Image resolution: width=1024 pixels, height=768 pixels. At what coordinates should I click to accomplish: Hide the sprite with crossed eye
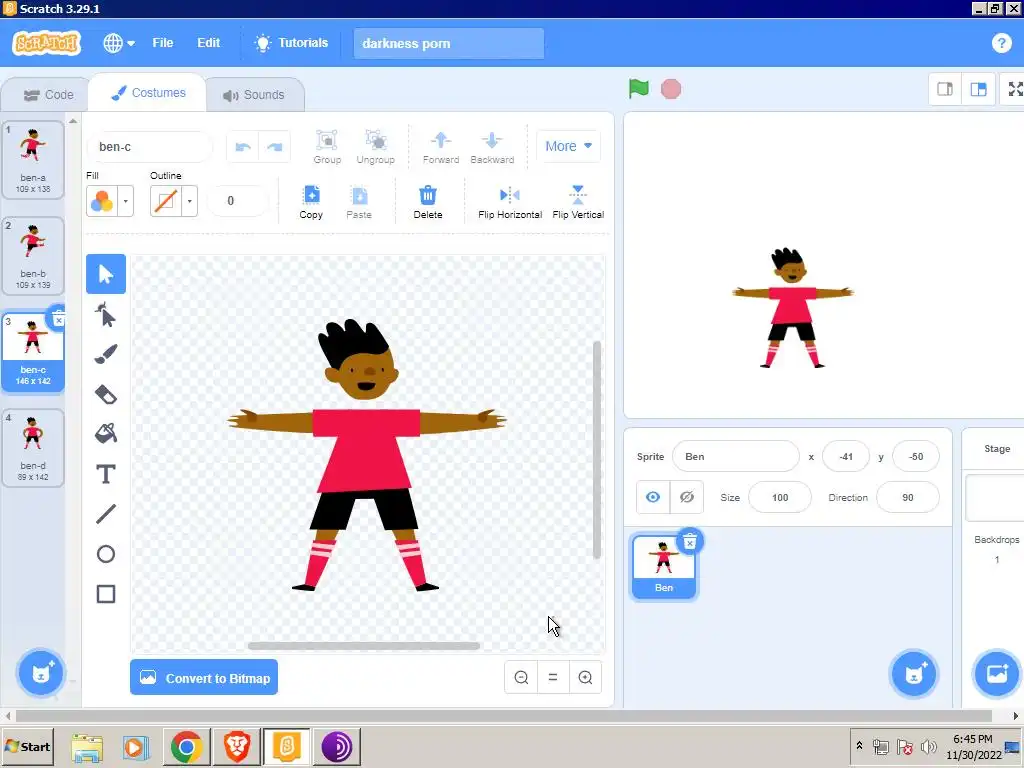686,497
